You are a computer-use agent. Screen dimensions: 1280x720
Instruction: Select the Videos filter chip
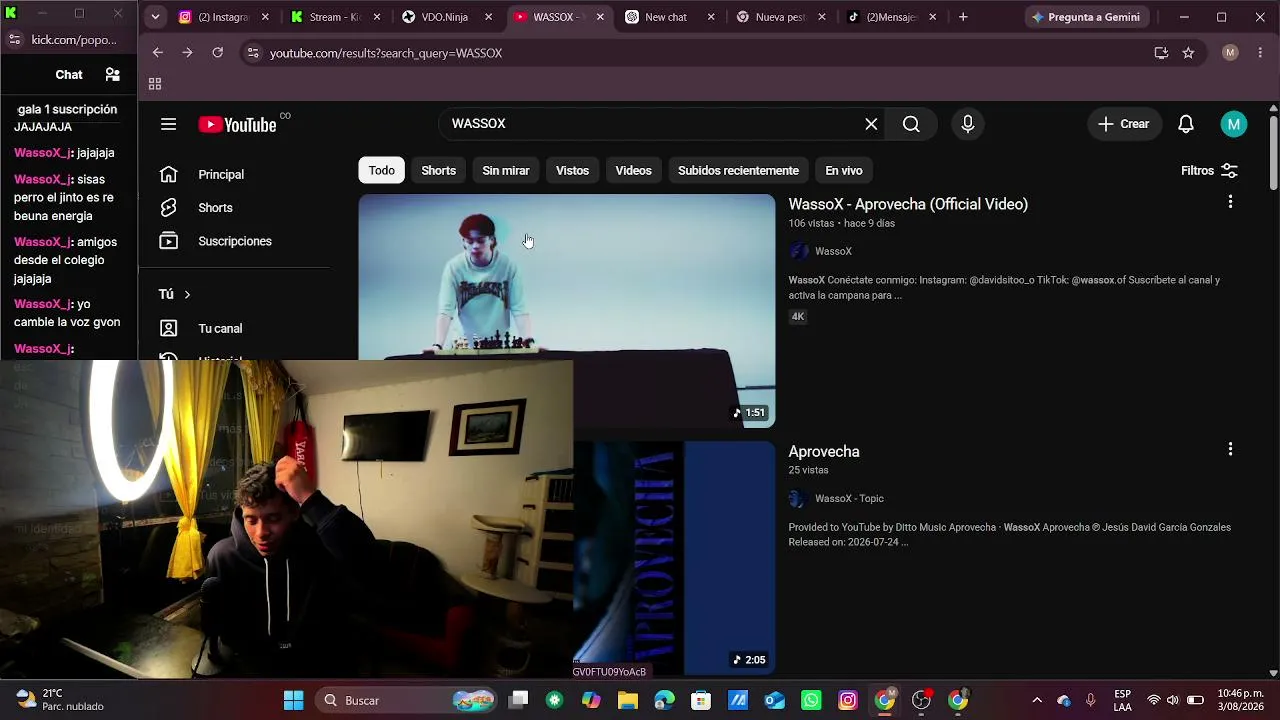(x=633, y=170)
